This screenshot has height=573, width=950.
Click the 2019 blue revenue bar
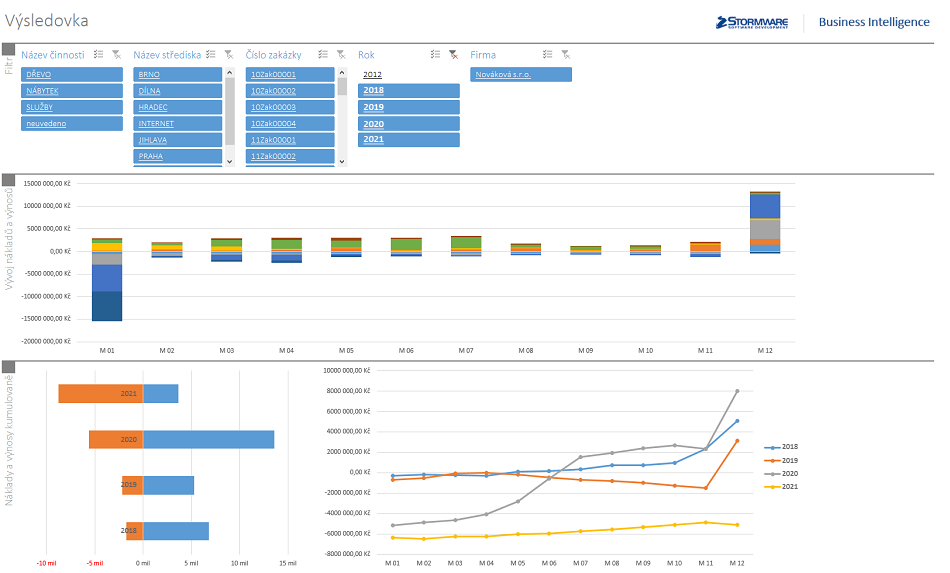point(168,485)
